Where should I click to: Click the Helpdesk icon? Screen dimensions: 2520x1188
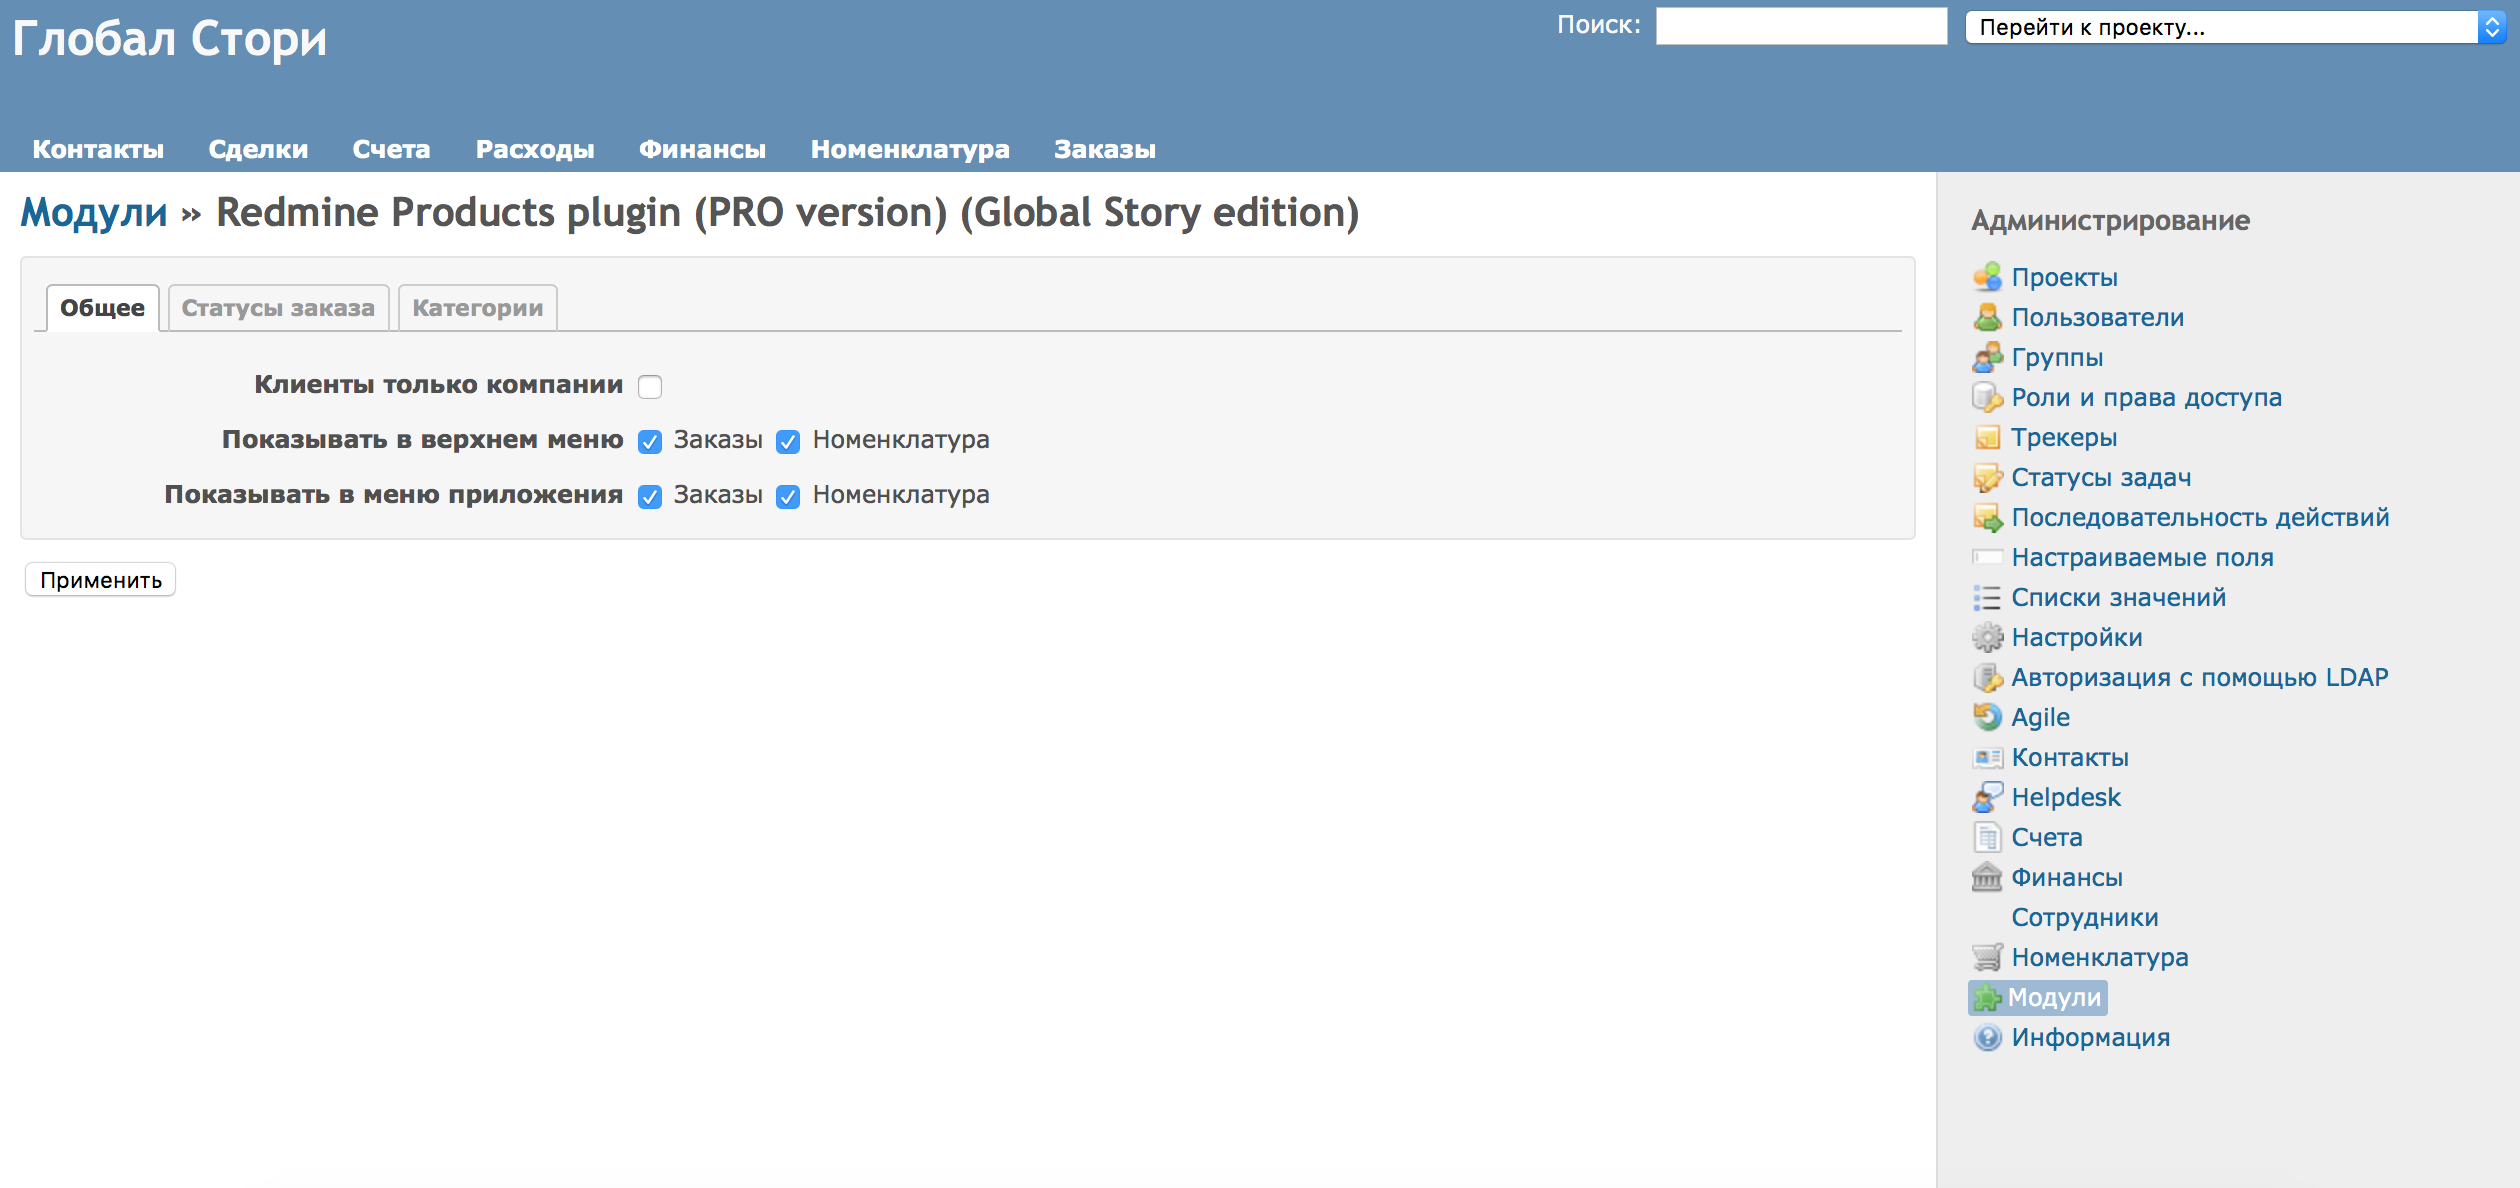click(x=1987, y=797)
